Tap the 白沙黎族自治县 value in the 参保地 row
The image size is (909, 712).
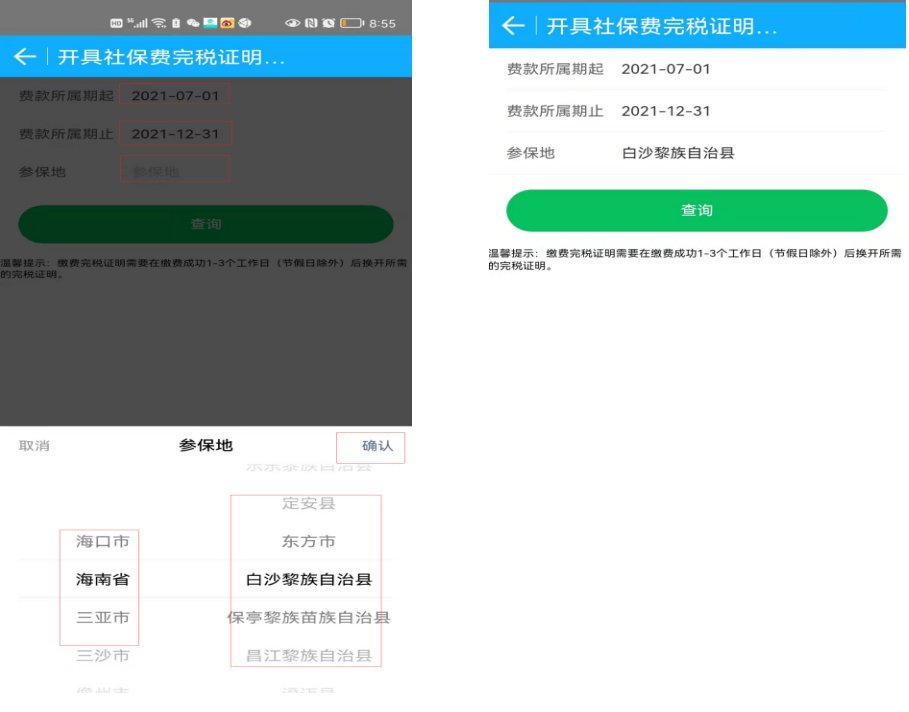[678, 153]
